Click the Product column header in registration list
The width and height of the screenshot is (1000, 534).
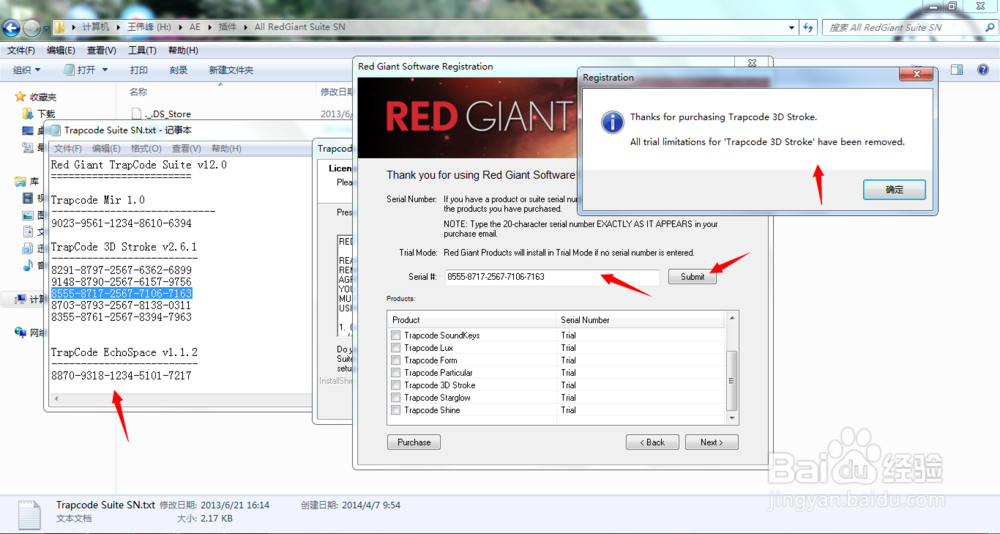[471, 320]
